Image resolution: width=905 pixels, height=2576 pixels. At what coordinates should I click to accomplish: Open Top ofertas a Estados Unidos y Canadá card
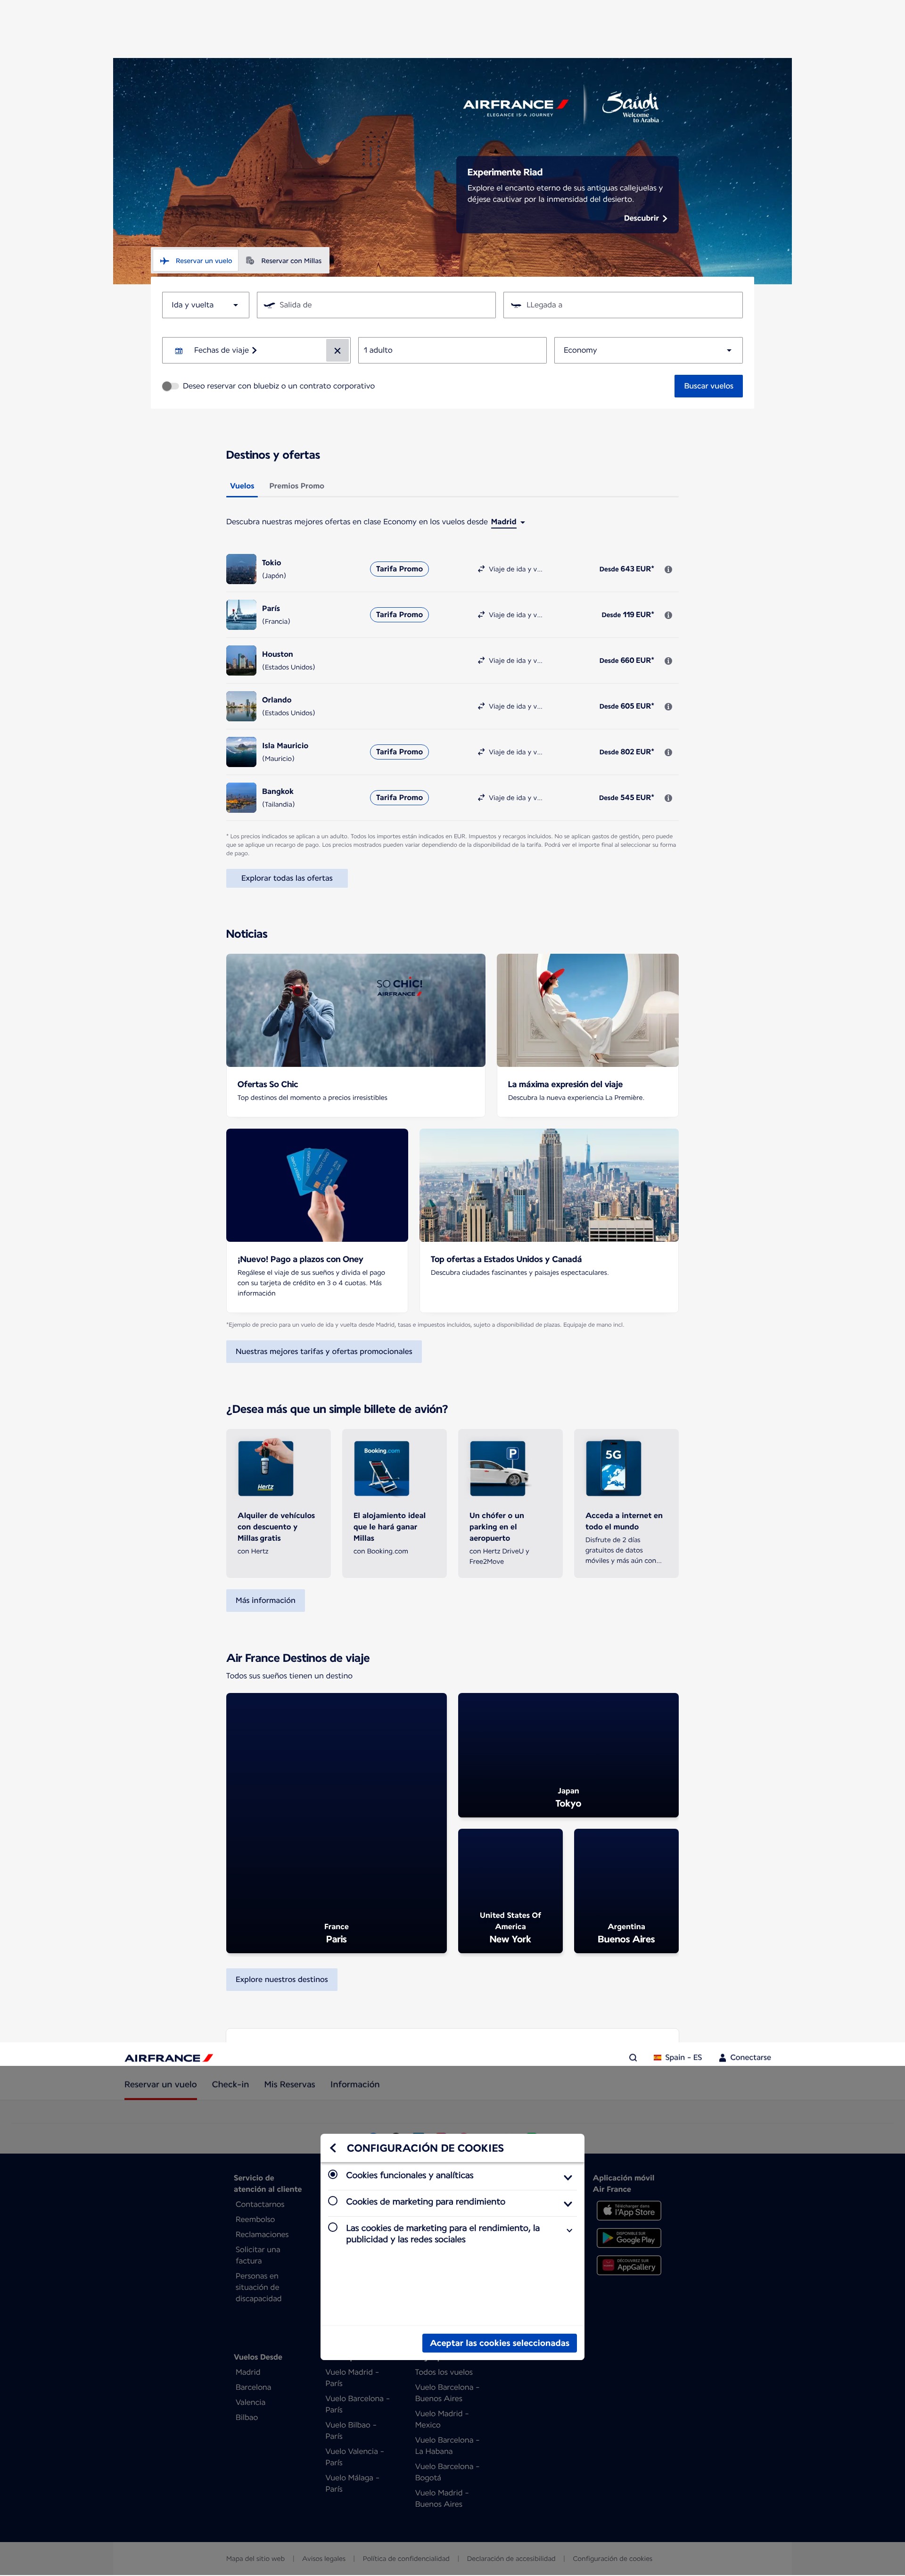(549, 1220)
